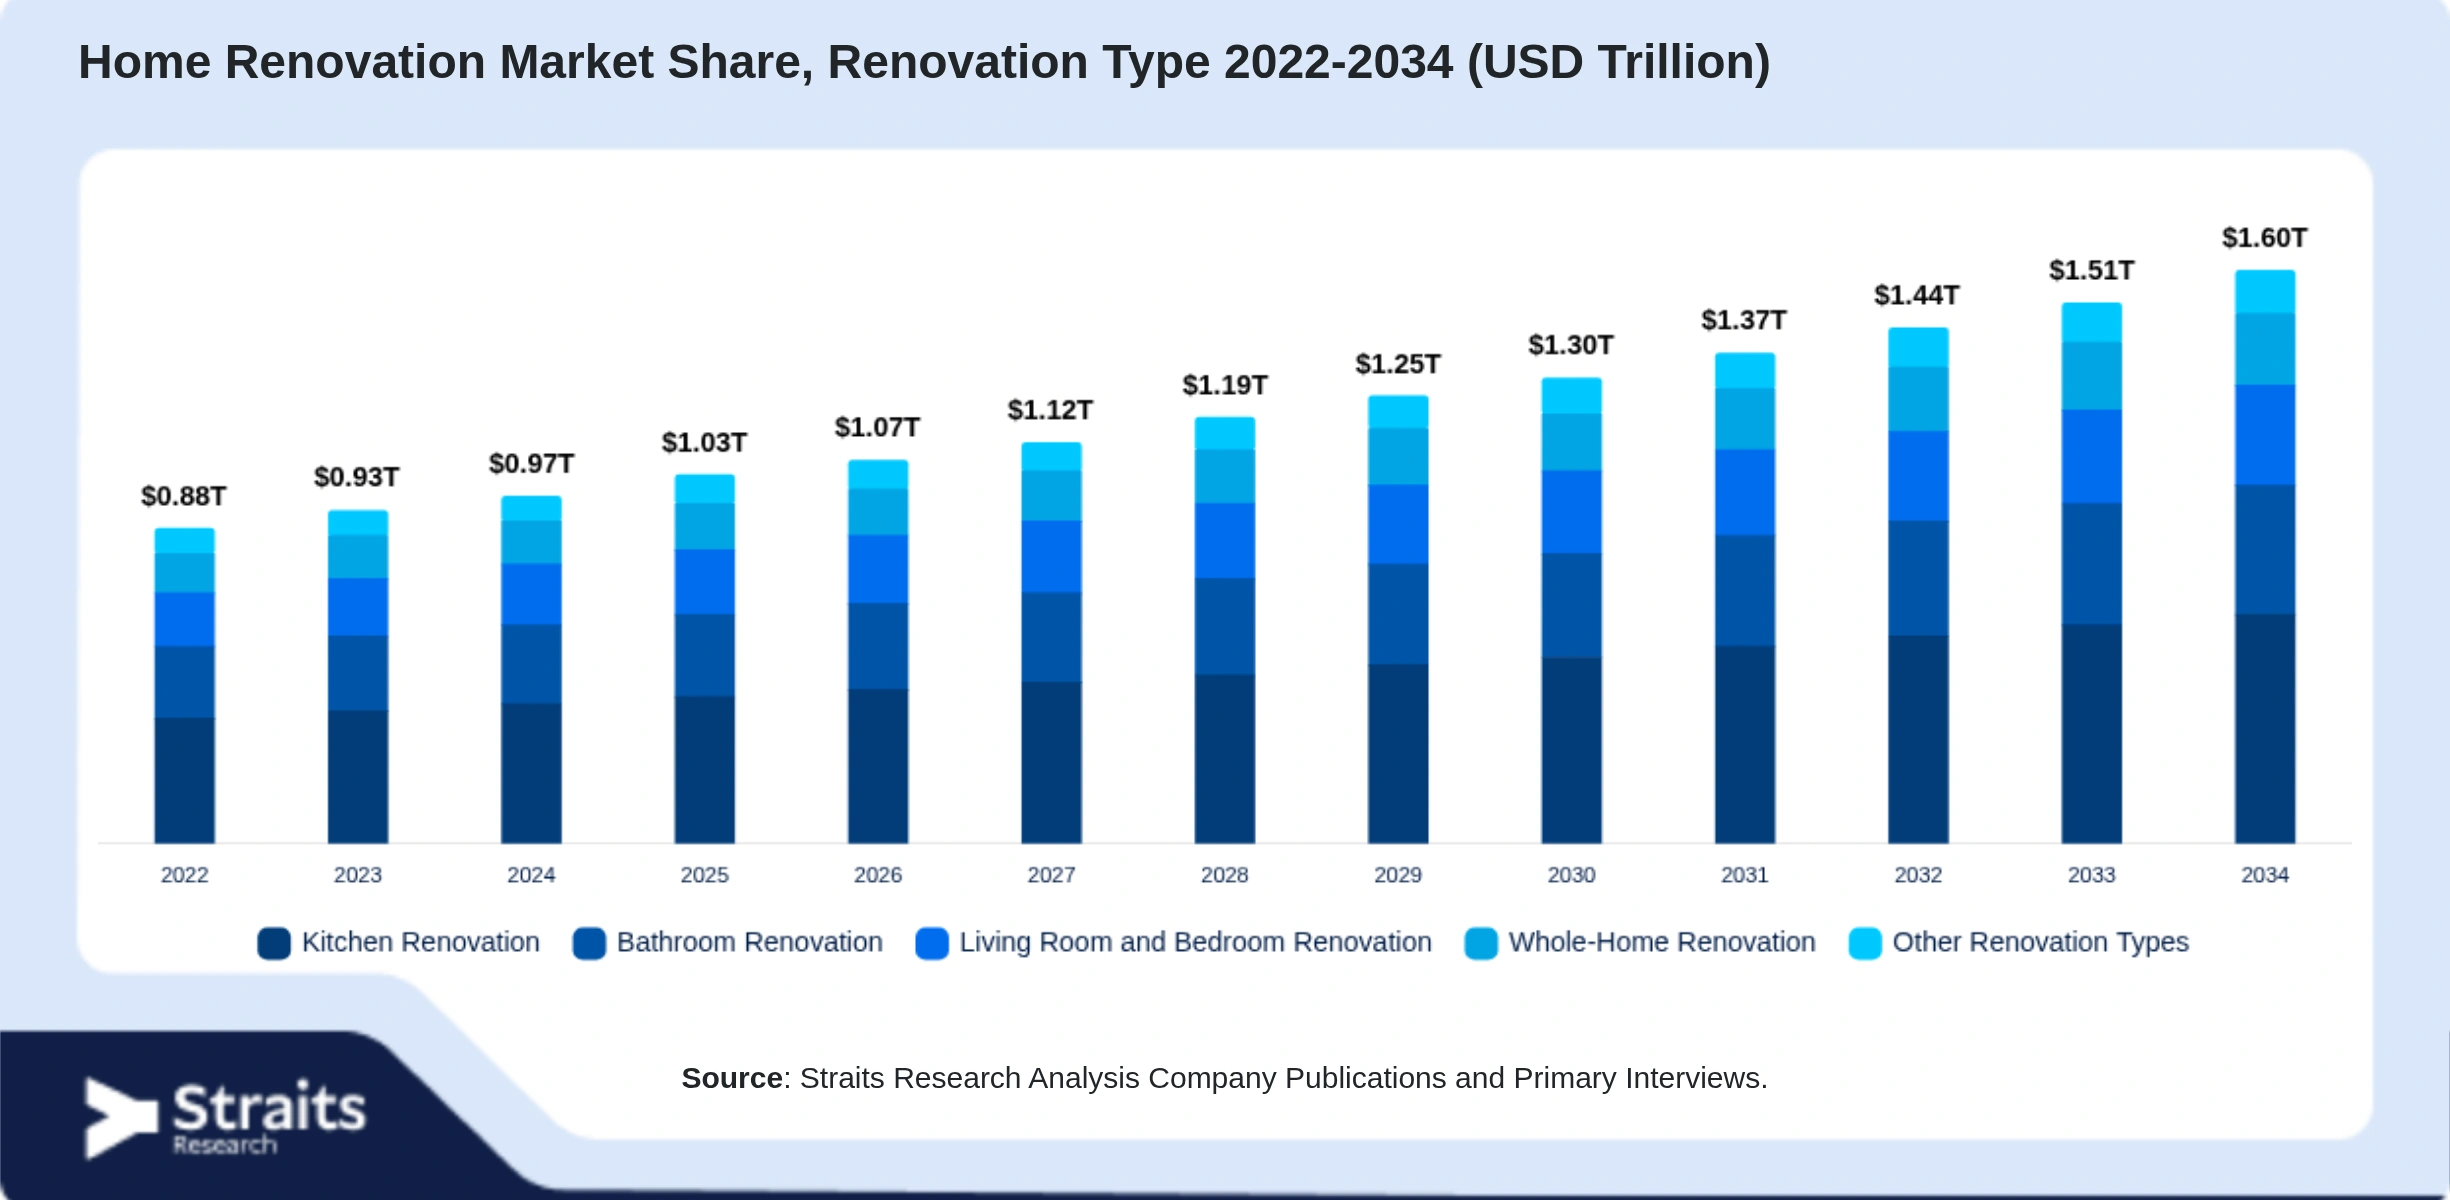Image resolution: width=2450 pixels, height=1200 pixels.
Task: Click the $0.97T value label
Action: pos(531,464)
